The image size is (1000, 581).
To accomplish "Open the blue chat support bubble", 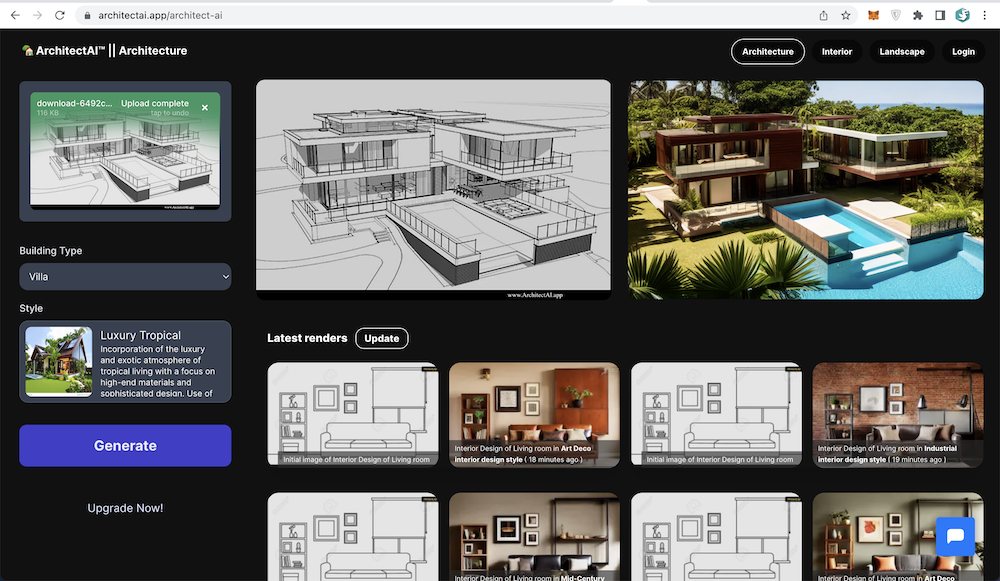I will [955, 536].
